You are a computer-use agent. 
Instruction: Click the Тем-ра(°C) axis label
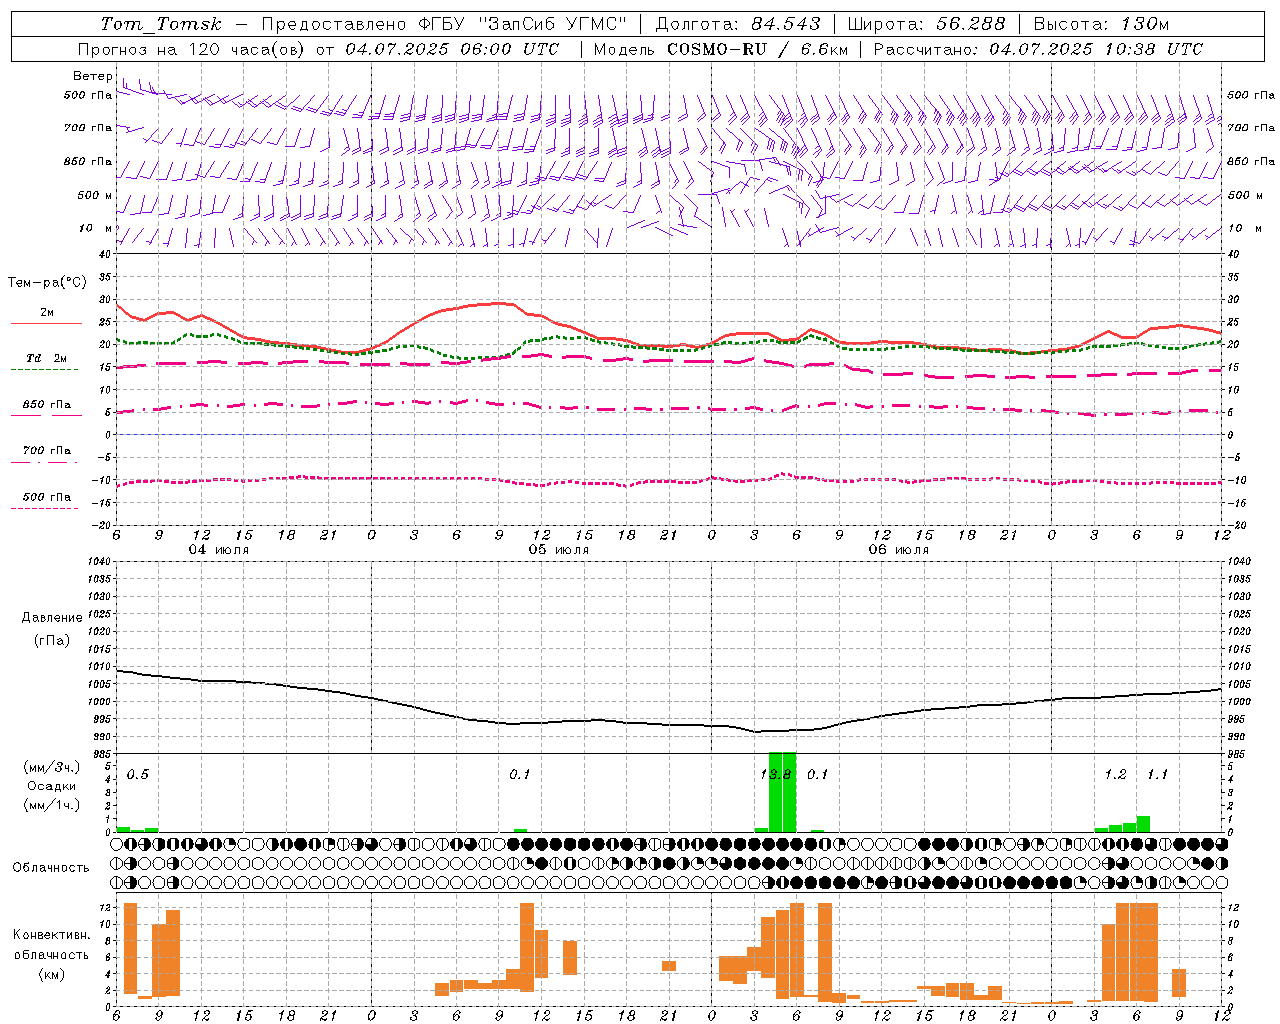tap(47, 283)
